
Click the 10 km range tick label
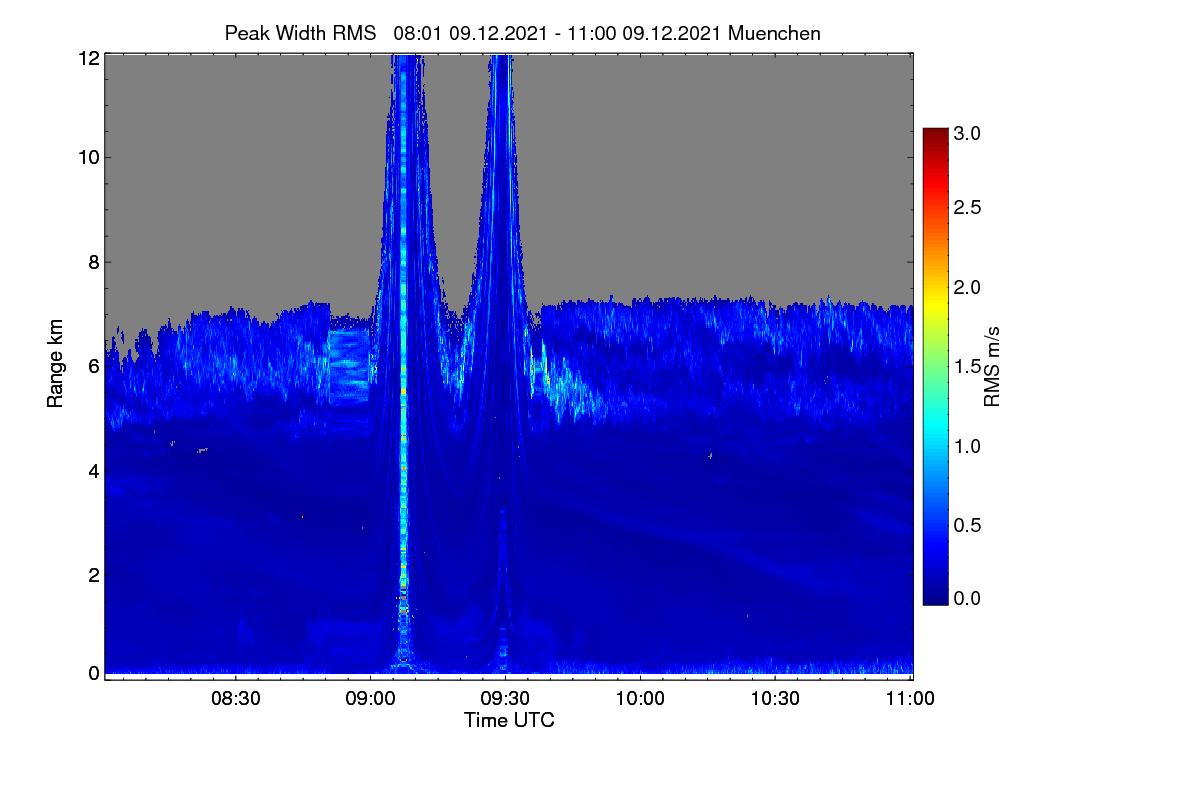pyautogui.click(x=88, y=157)
